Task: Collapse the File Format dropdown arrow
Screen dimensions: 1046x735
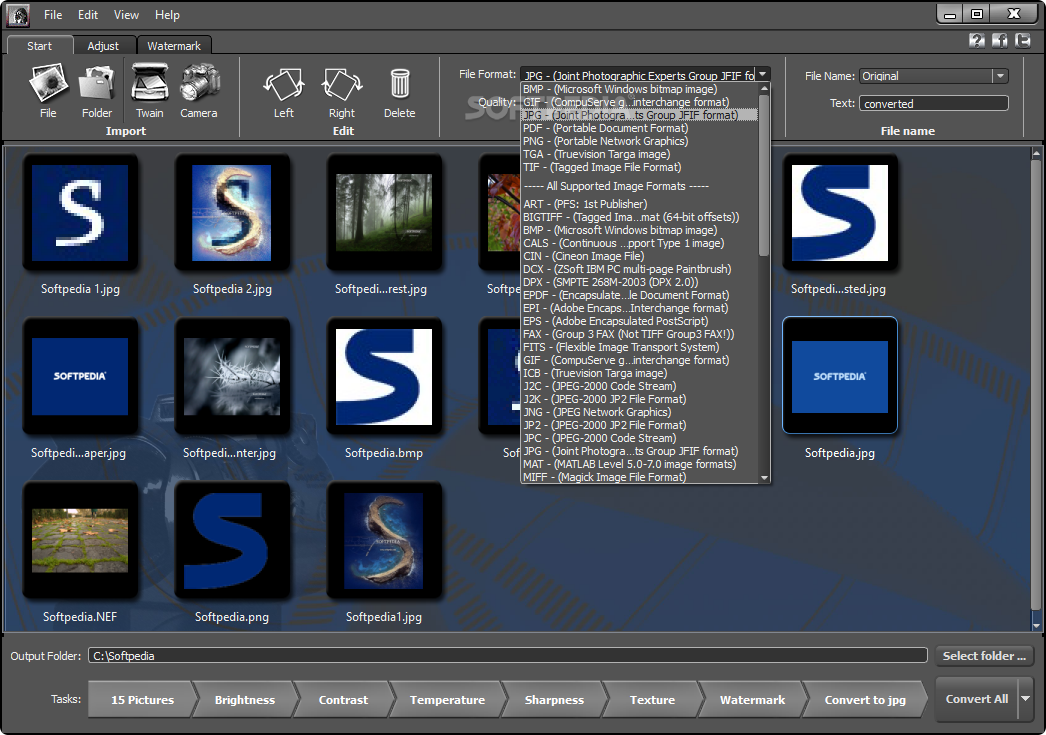Action: tap(762, 75)
